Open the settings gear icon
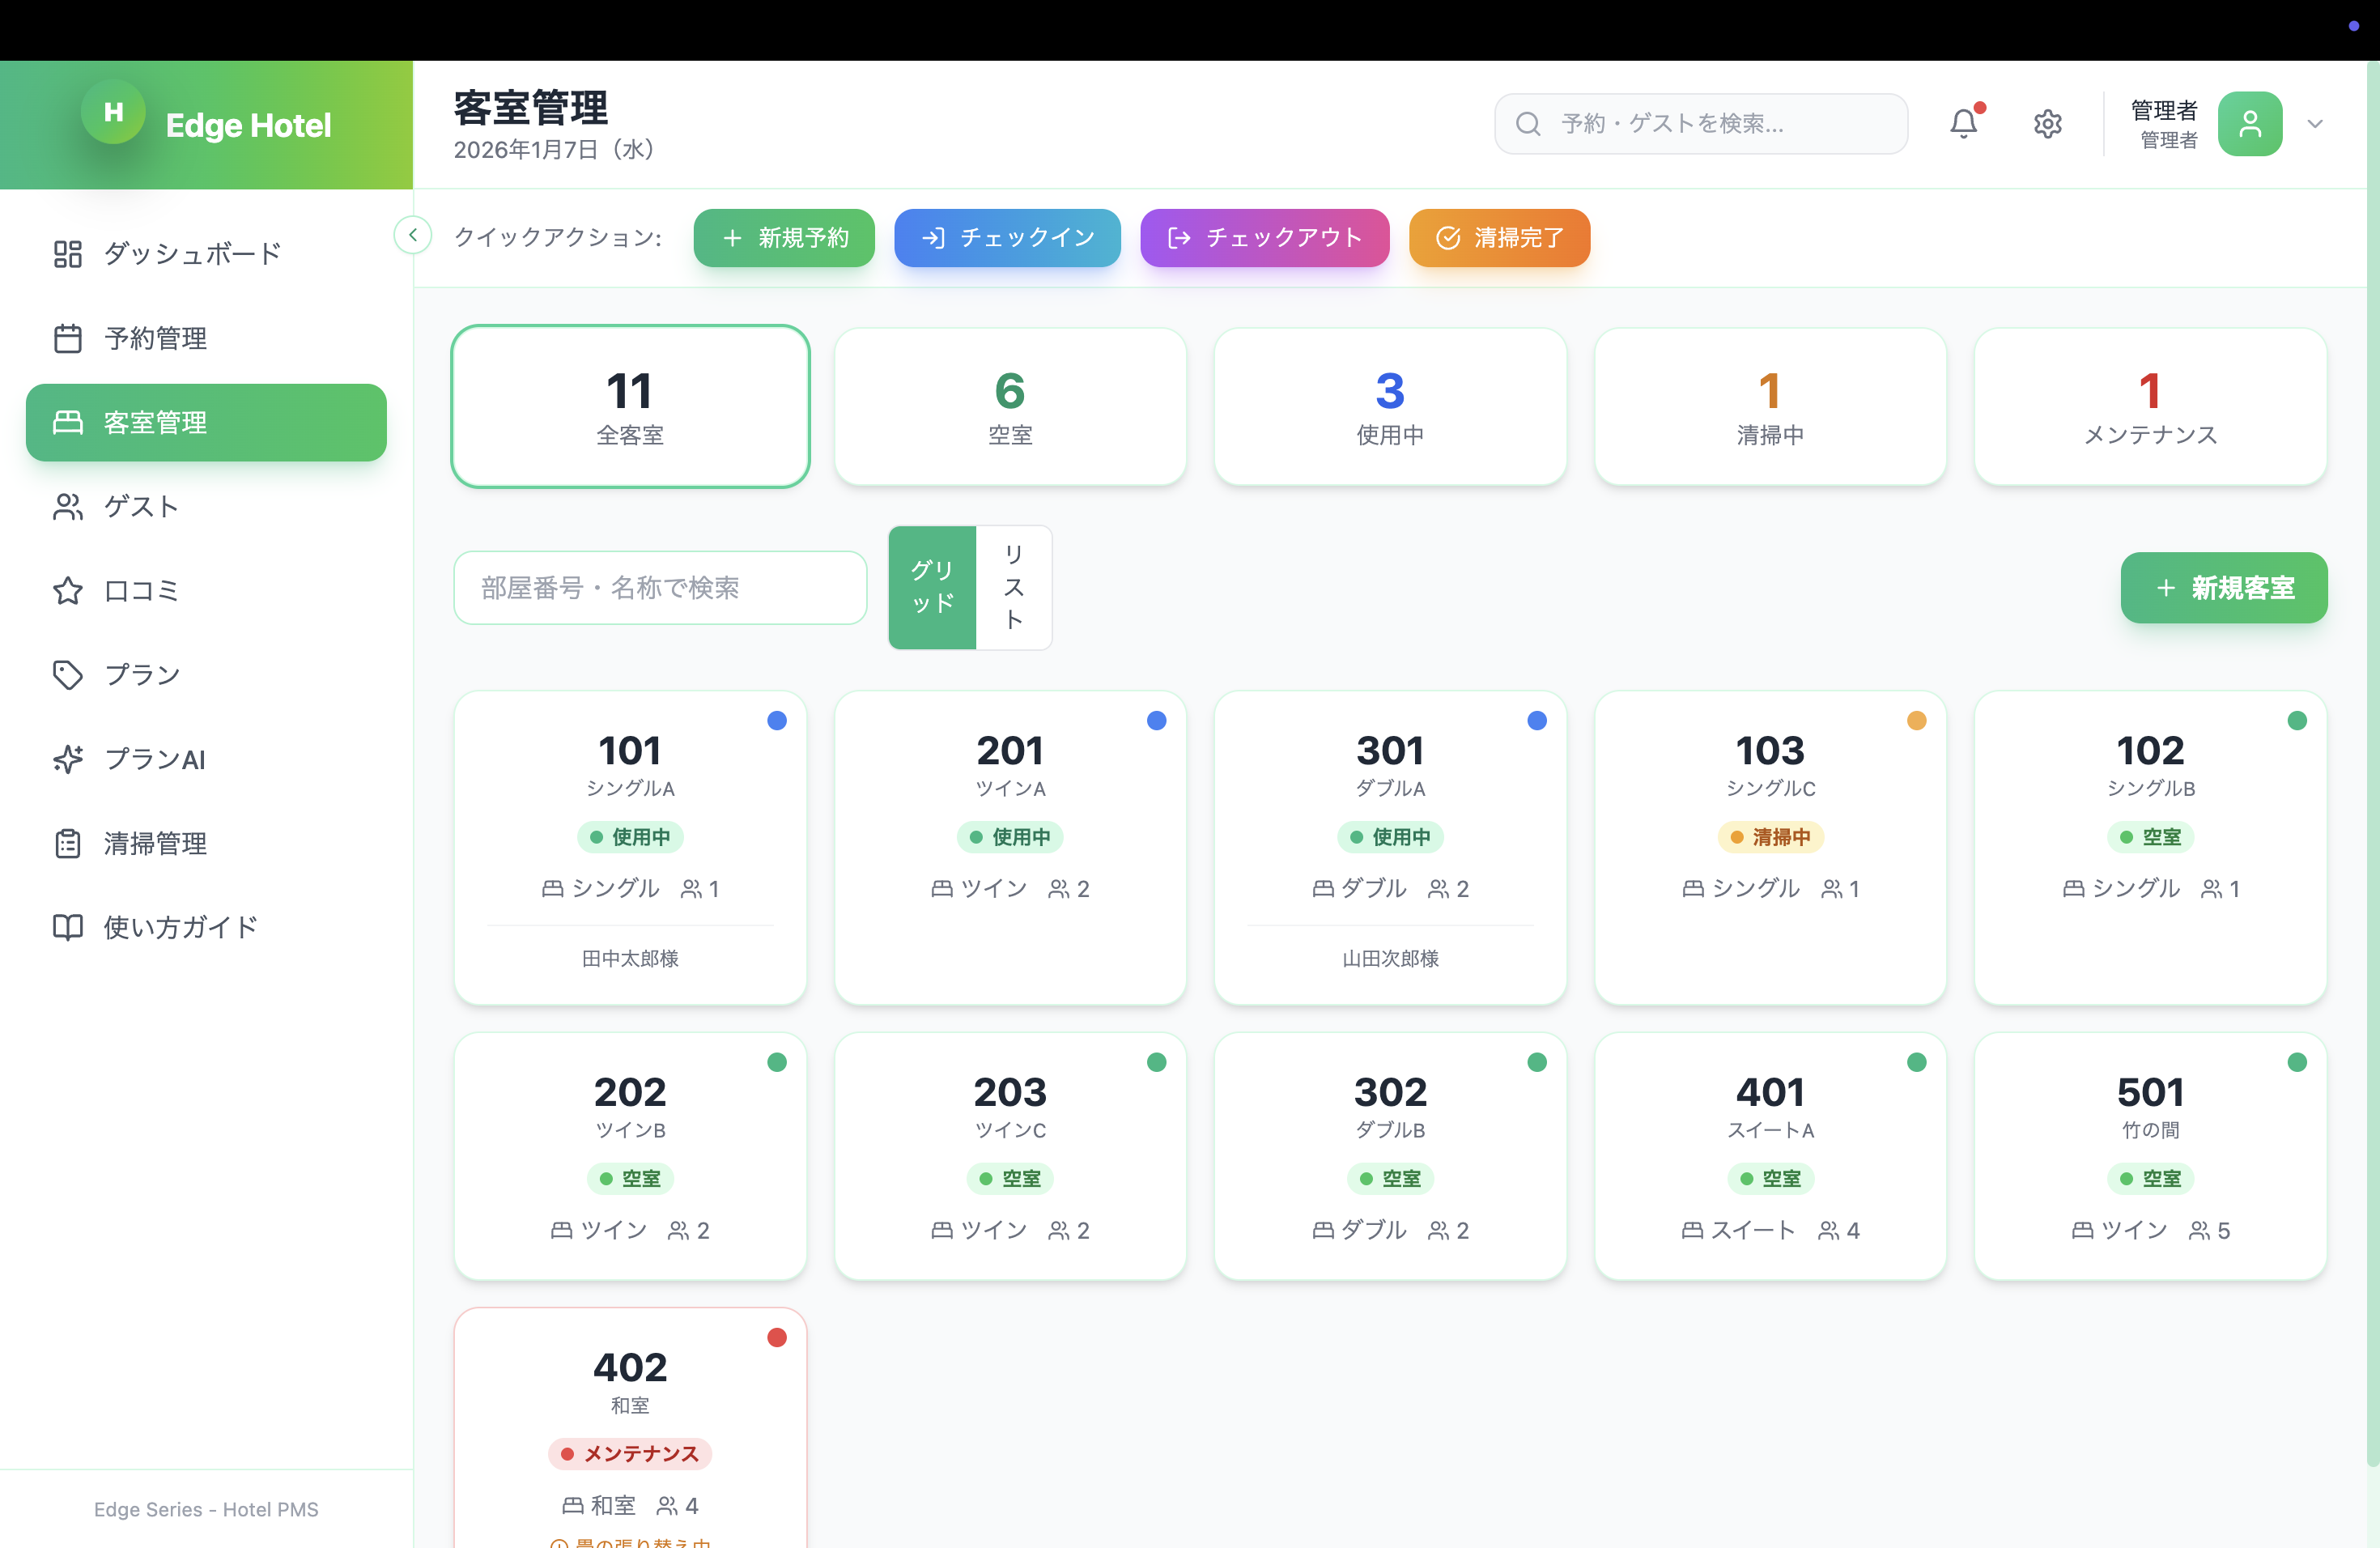 click(2047, 124)
